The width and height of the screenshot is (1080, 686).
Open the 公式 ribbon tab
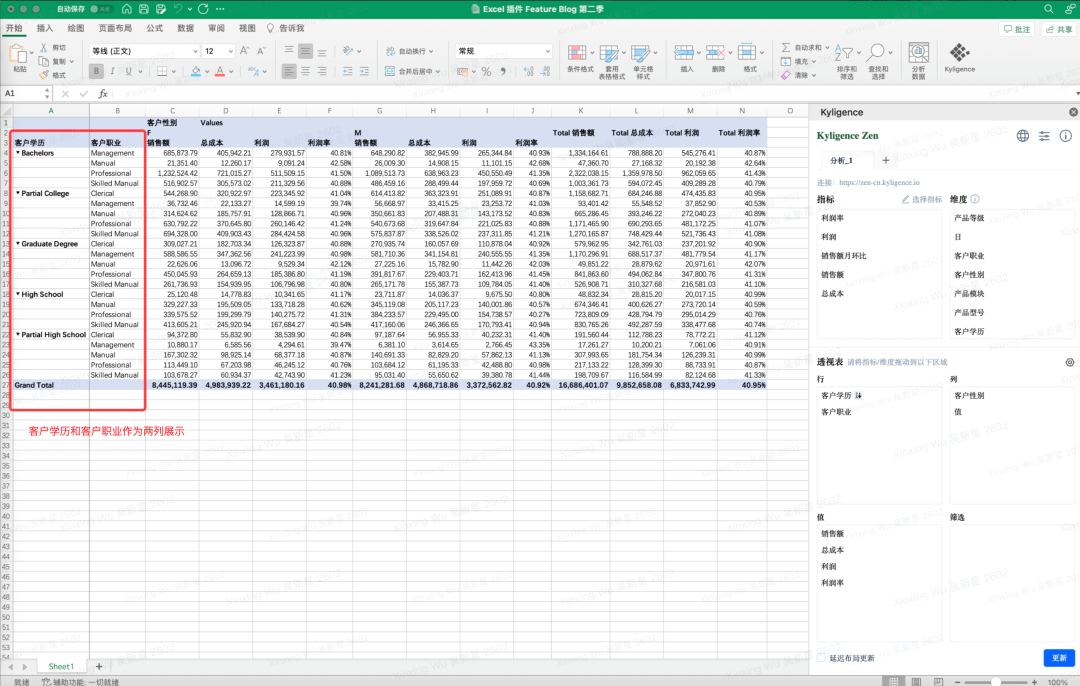point(154,28)
